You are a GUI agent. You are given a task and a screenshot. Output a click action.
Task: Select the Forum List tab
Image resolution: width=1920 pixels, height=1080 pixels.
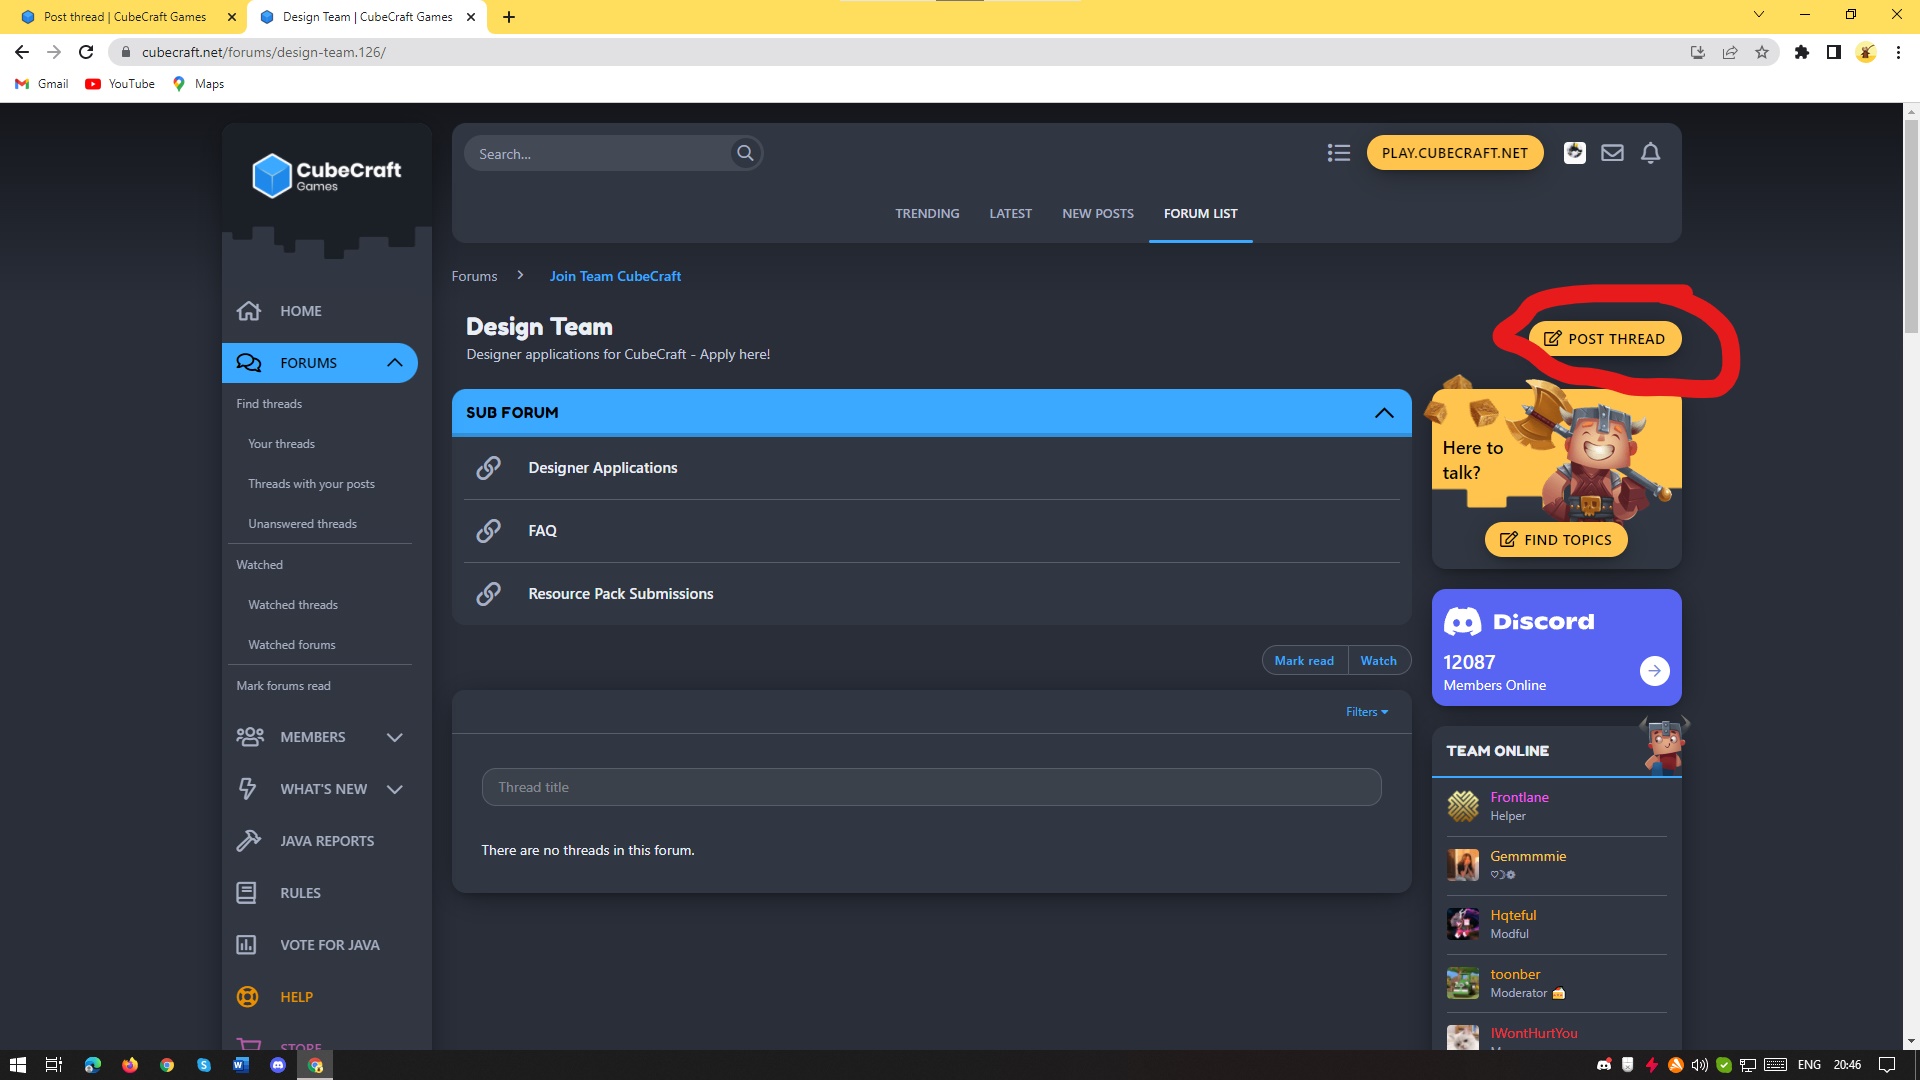1200,214
